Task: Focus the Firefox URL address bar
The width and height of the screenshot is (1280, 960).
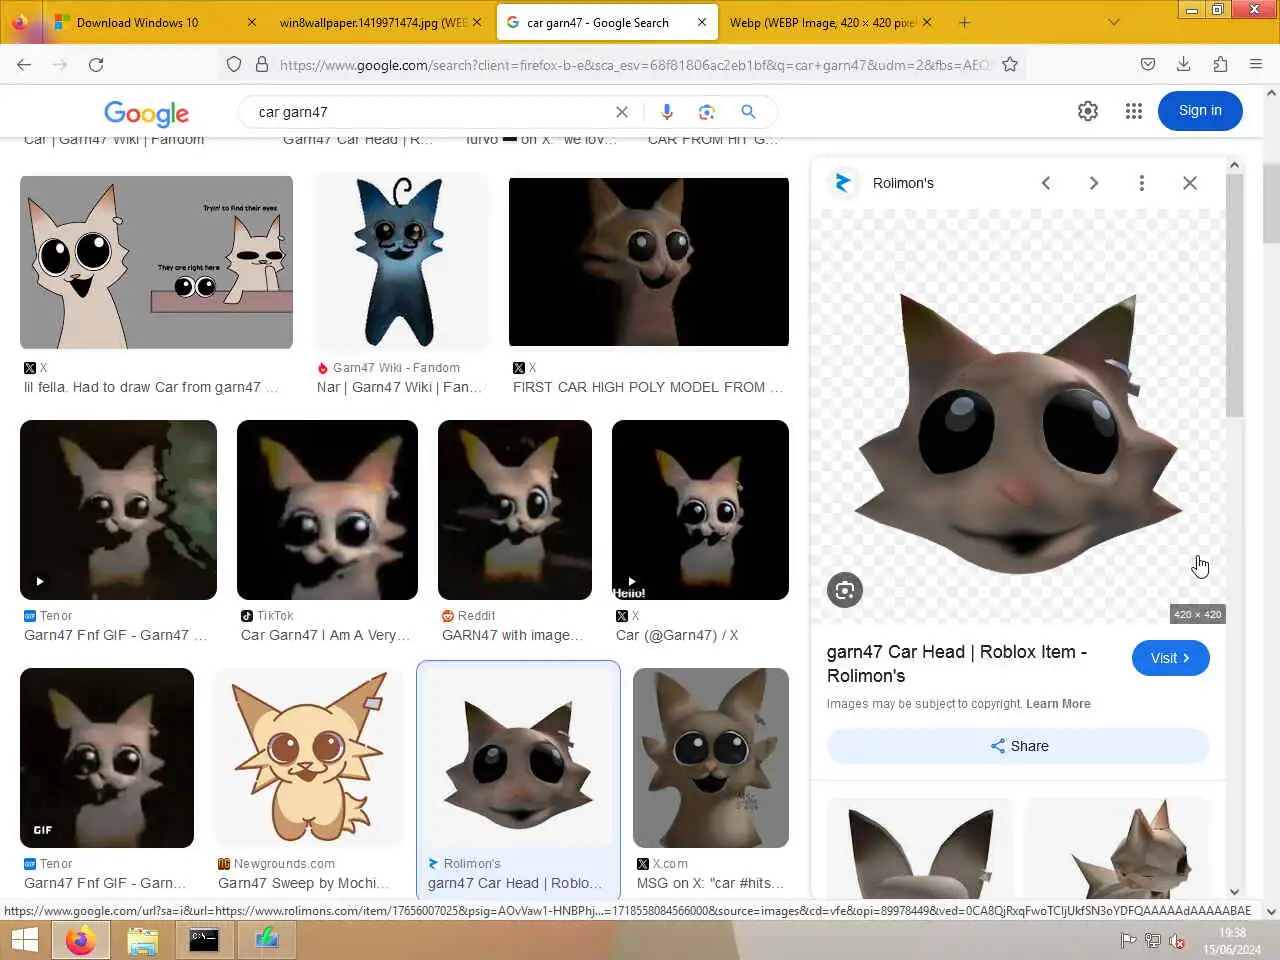Action: (635, 64)
